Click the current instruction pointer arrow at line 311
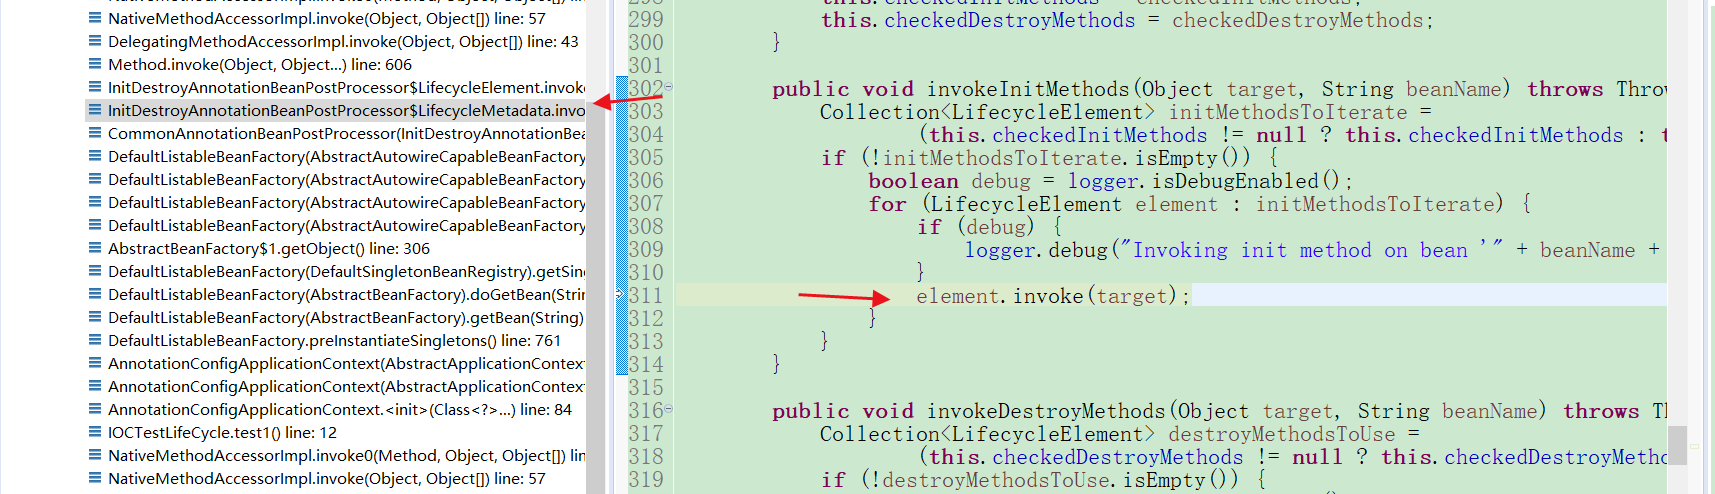 tap(620, 294)
